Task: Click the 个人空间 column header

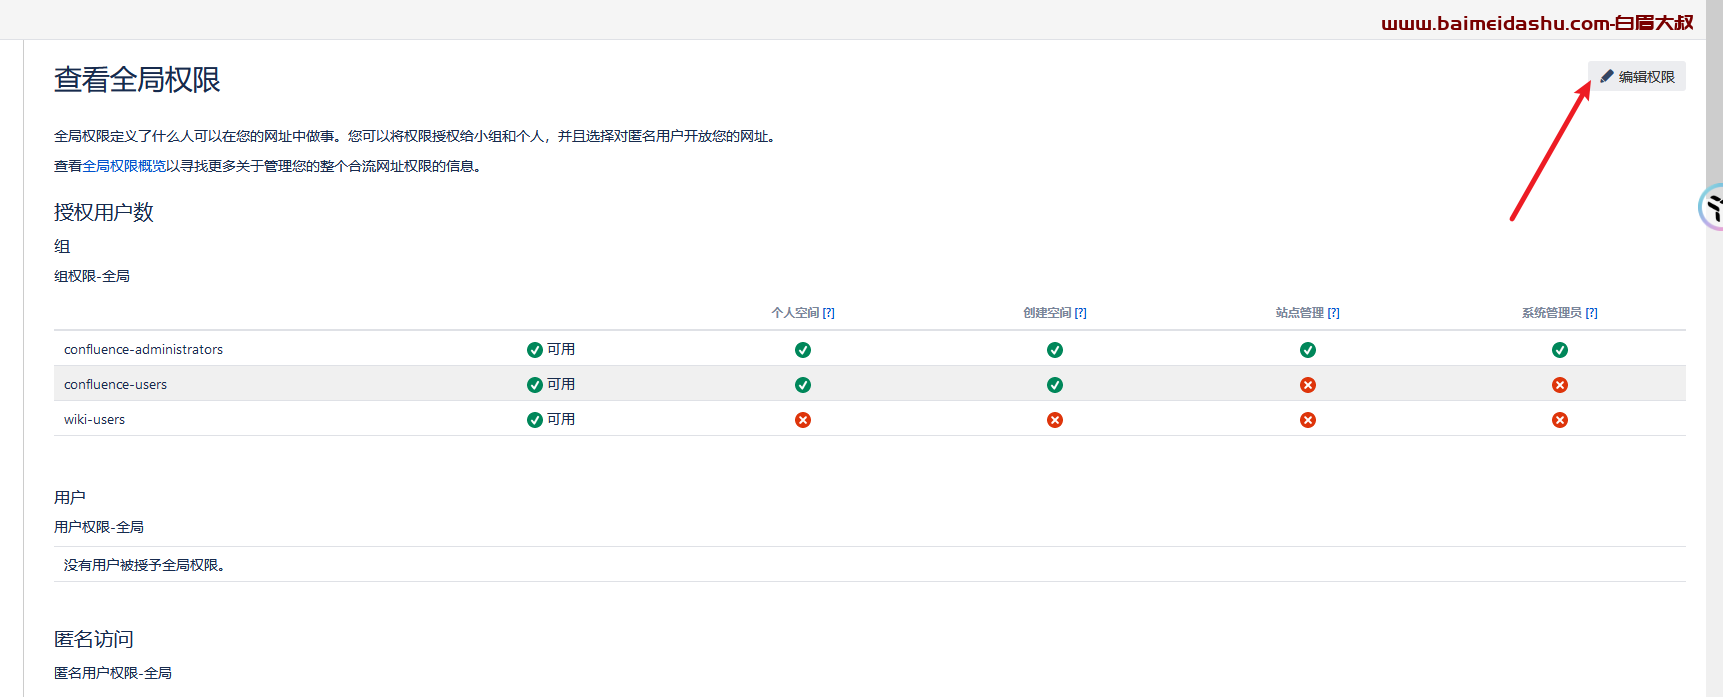Action: point(795,313)
